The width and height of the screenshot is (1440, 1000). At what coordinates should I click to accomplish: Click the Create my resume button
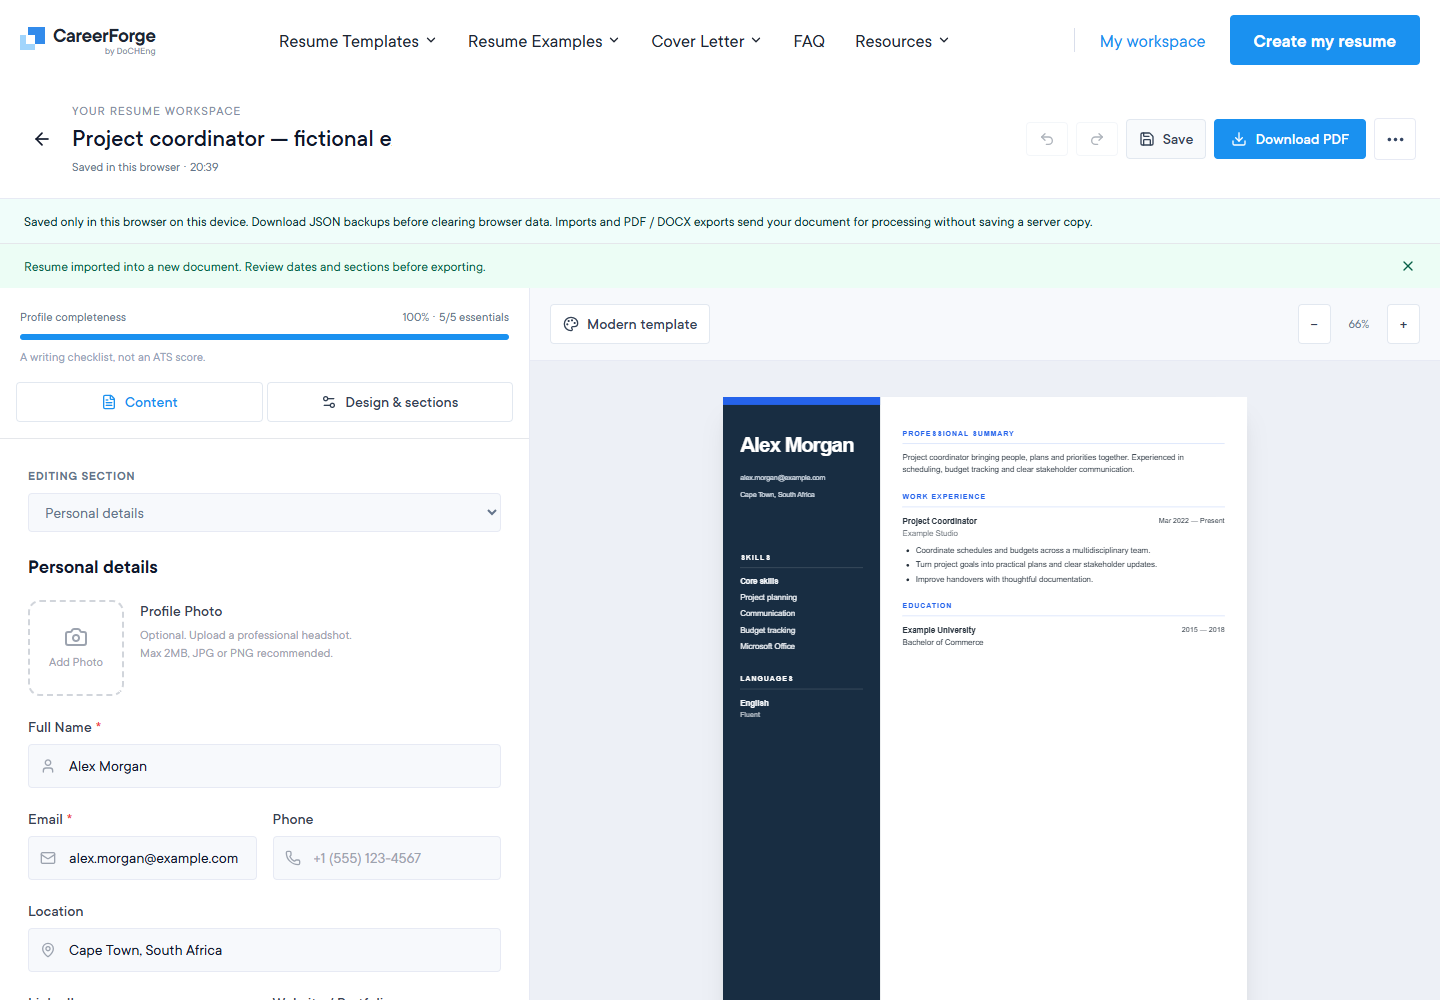point(1325,40)
